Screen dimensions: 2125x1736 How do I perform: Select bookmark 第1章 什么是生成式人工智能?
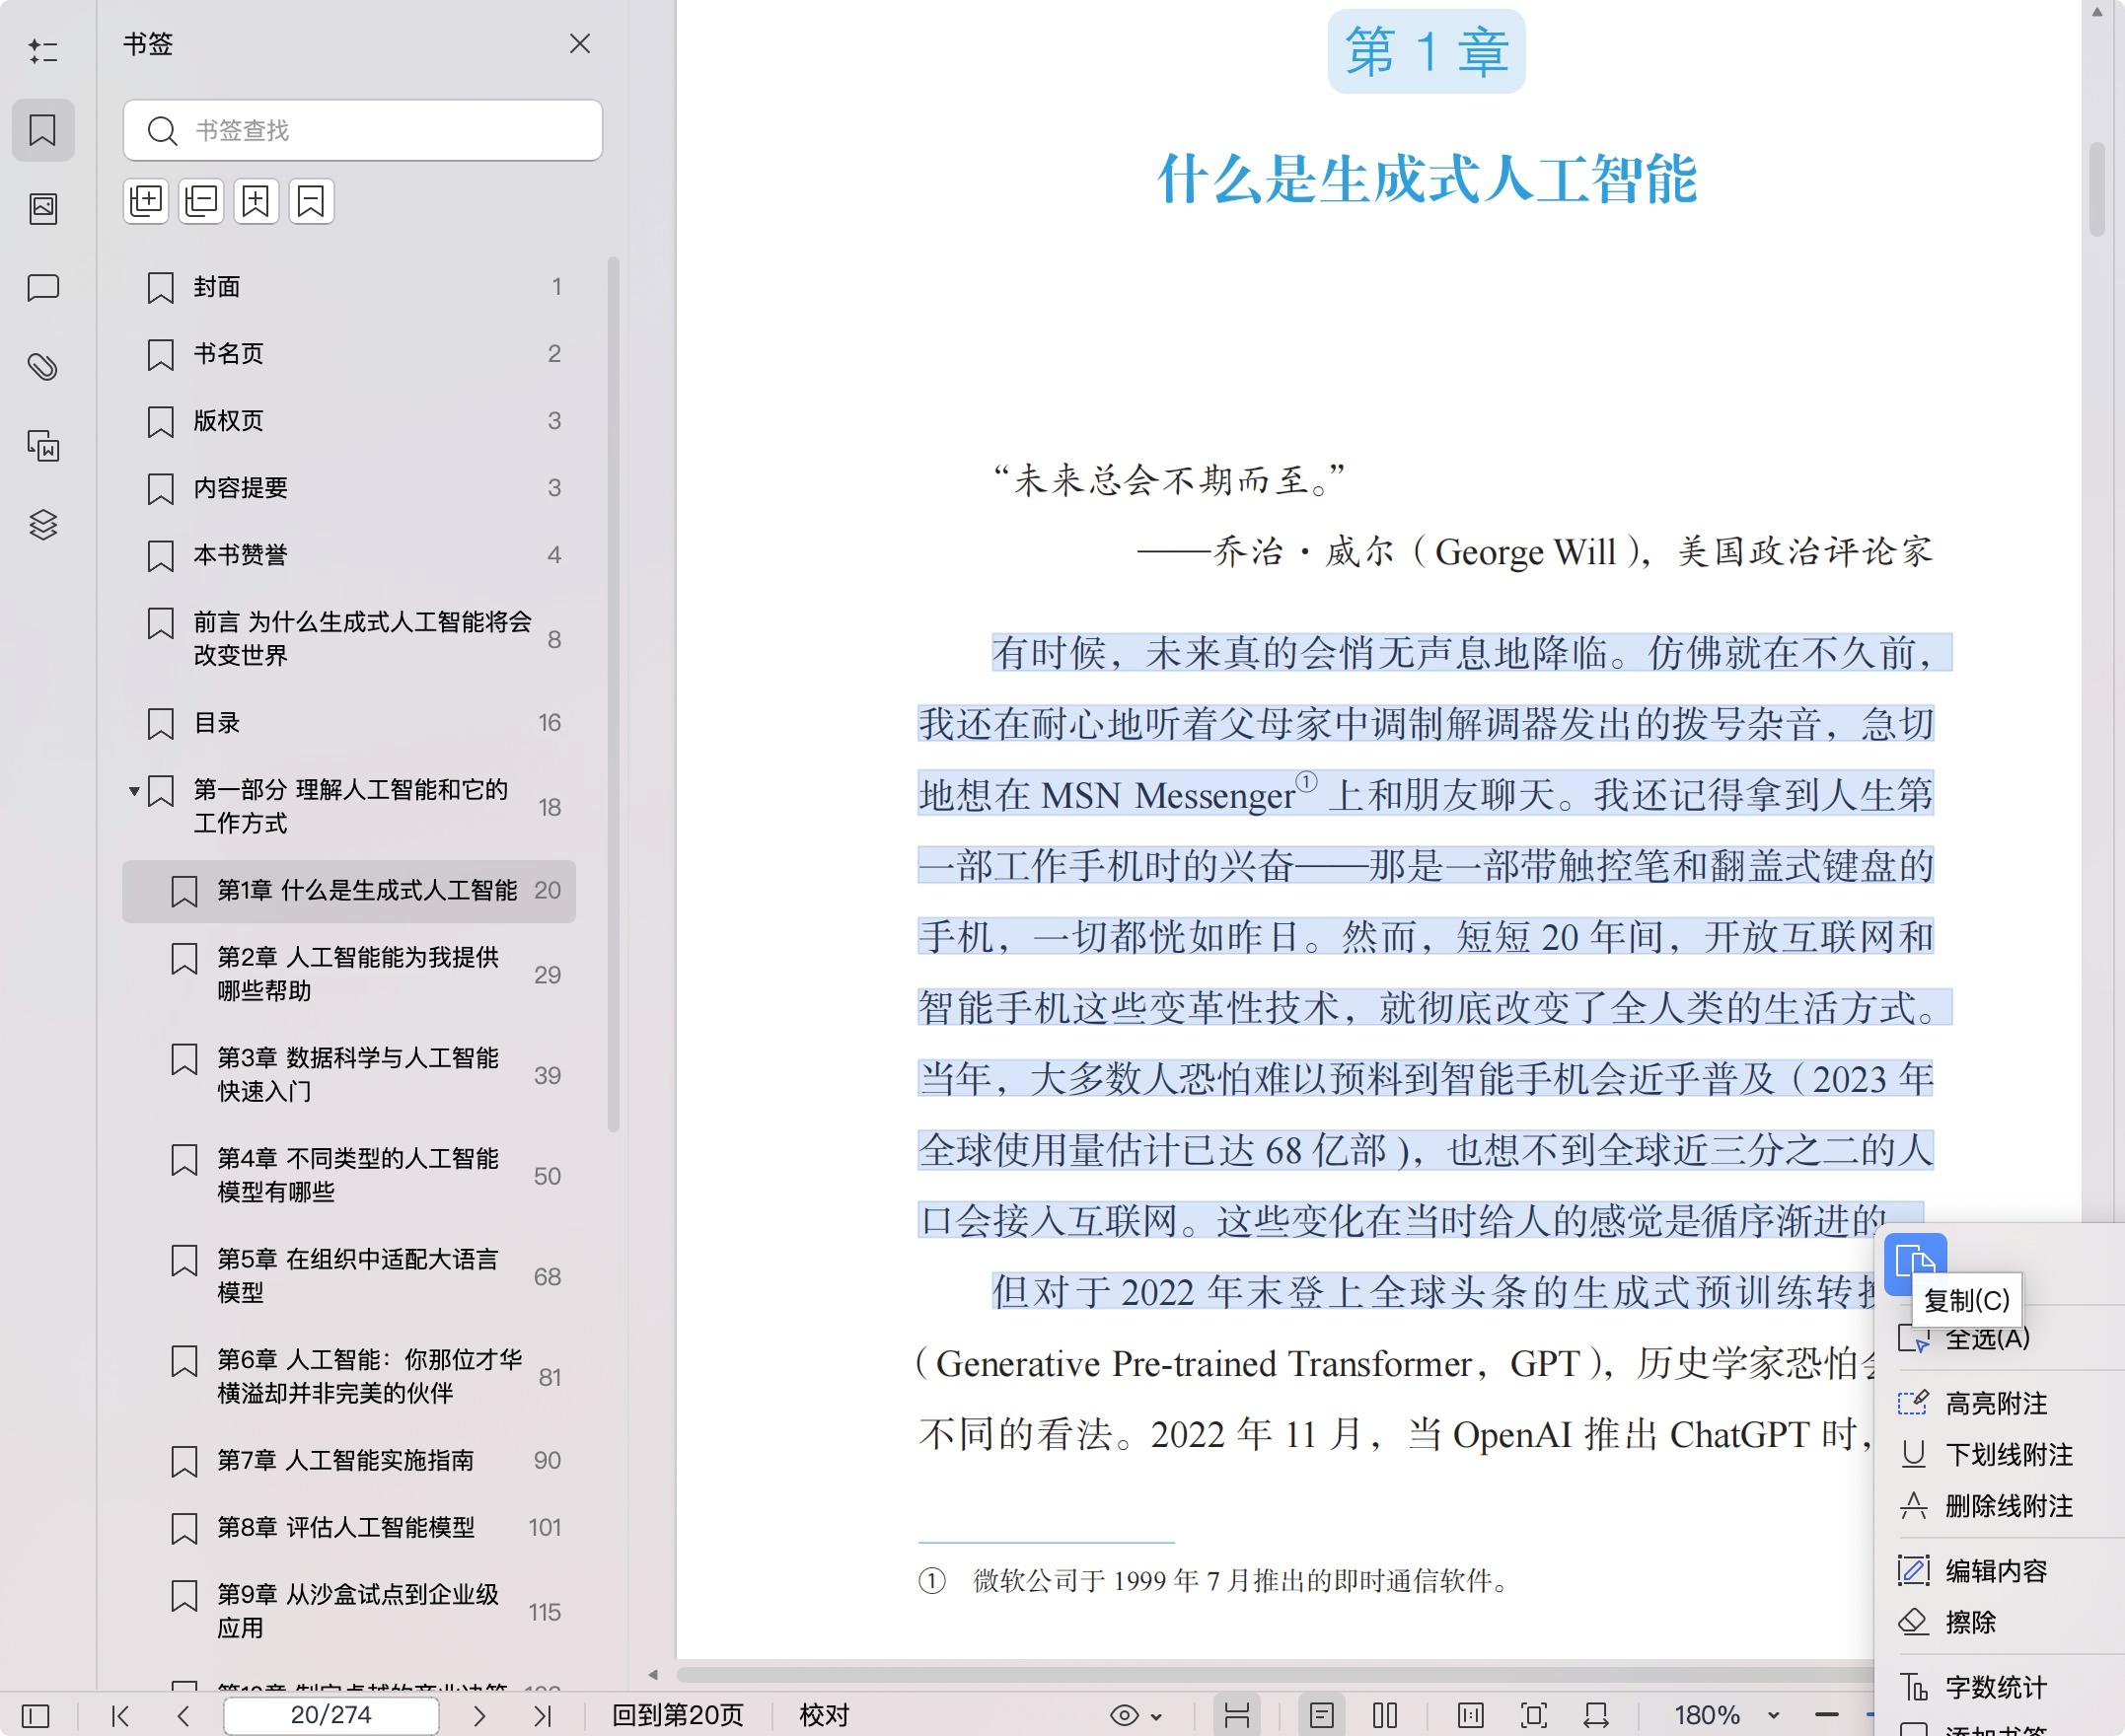(349, 891)
